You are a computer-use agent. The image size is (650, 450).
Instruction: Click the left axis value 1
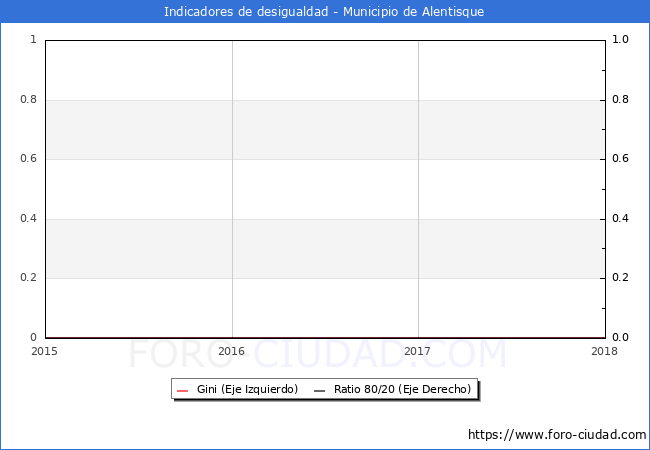(34, 39)
